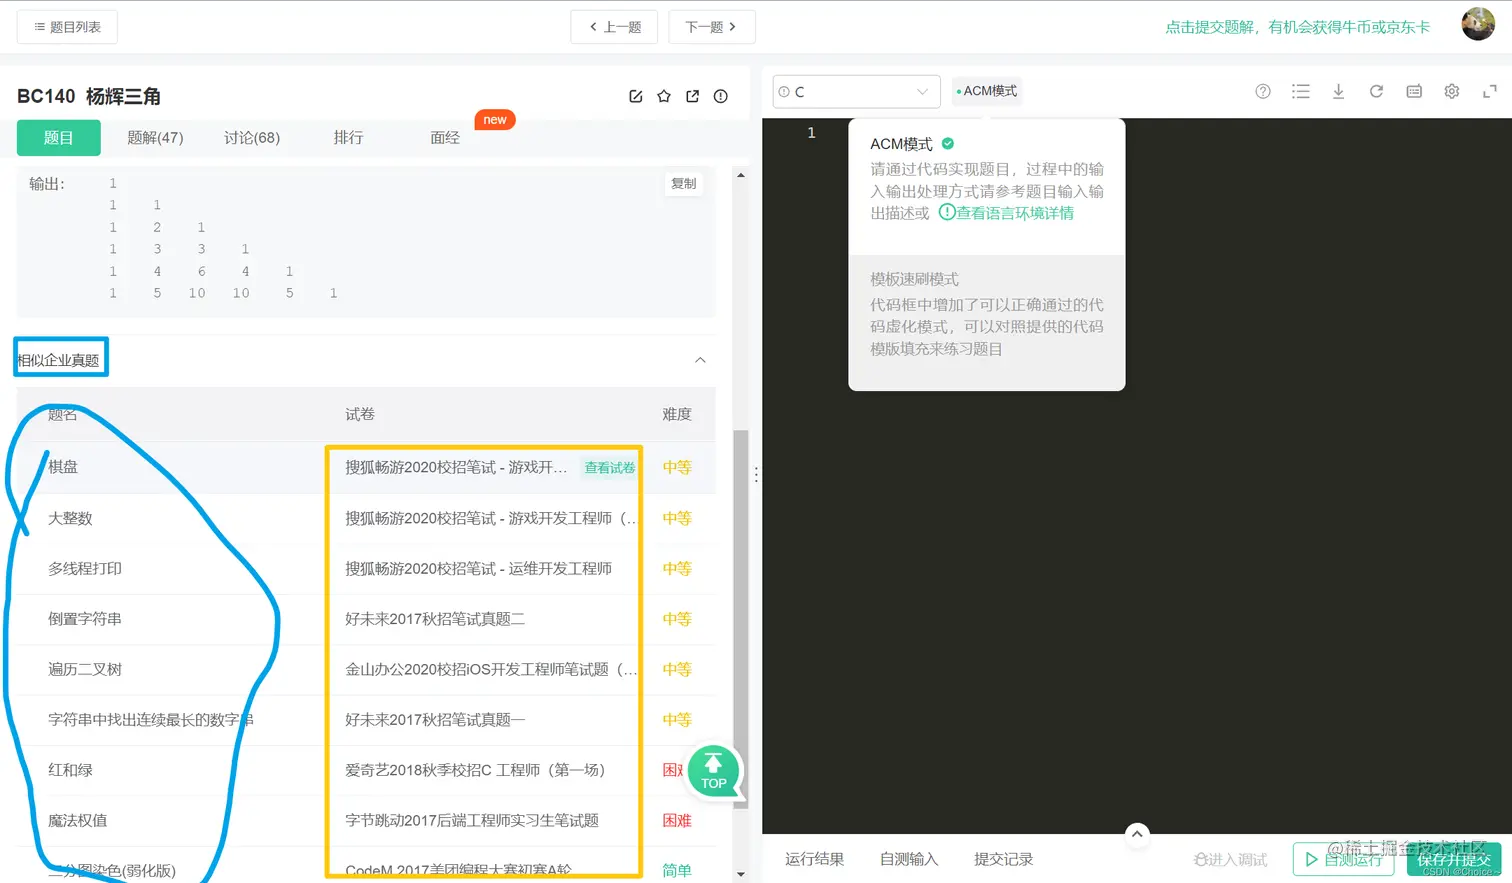Switch to the 提交记录 panel tab

1003,858
